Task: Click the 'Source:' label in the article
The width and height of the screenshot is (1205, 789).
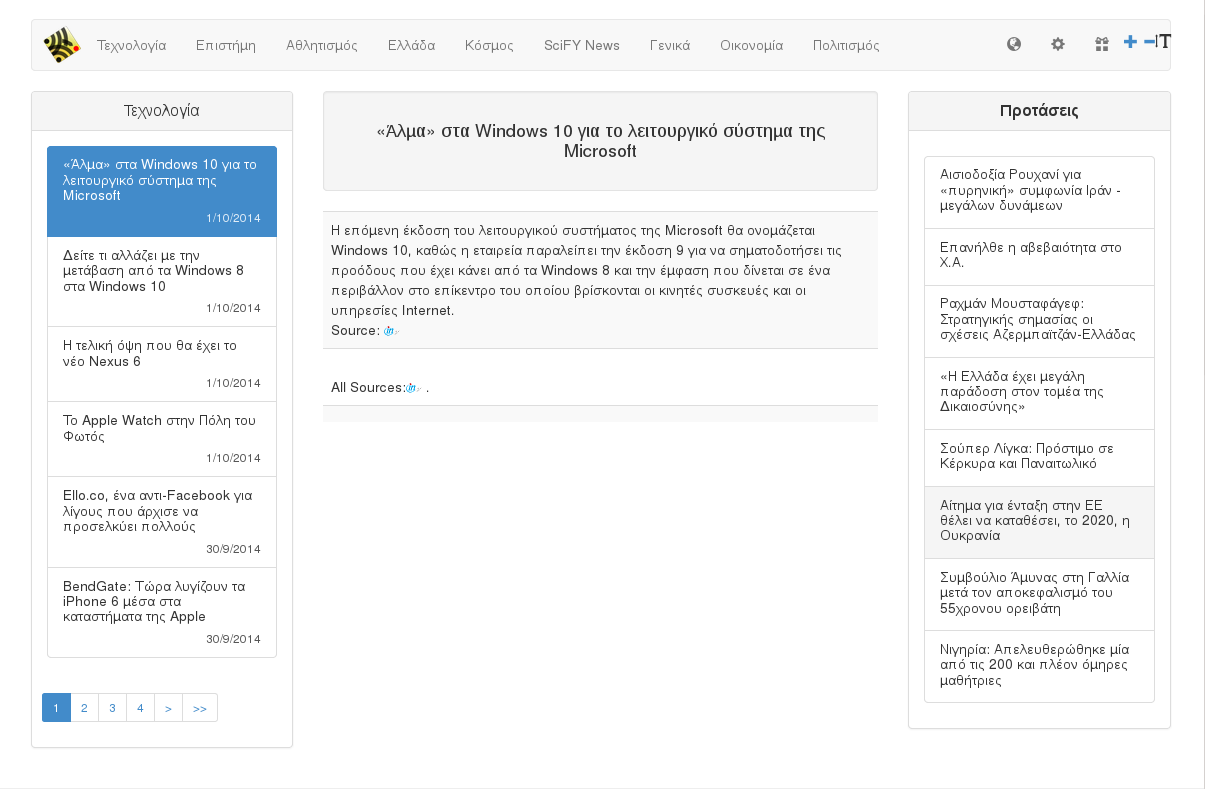Action: (x=355, y=331)
